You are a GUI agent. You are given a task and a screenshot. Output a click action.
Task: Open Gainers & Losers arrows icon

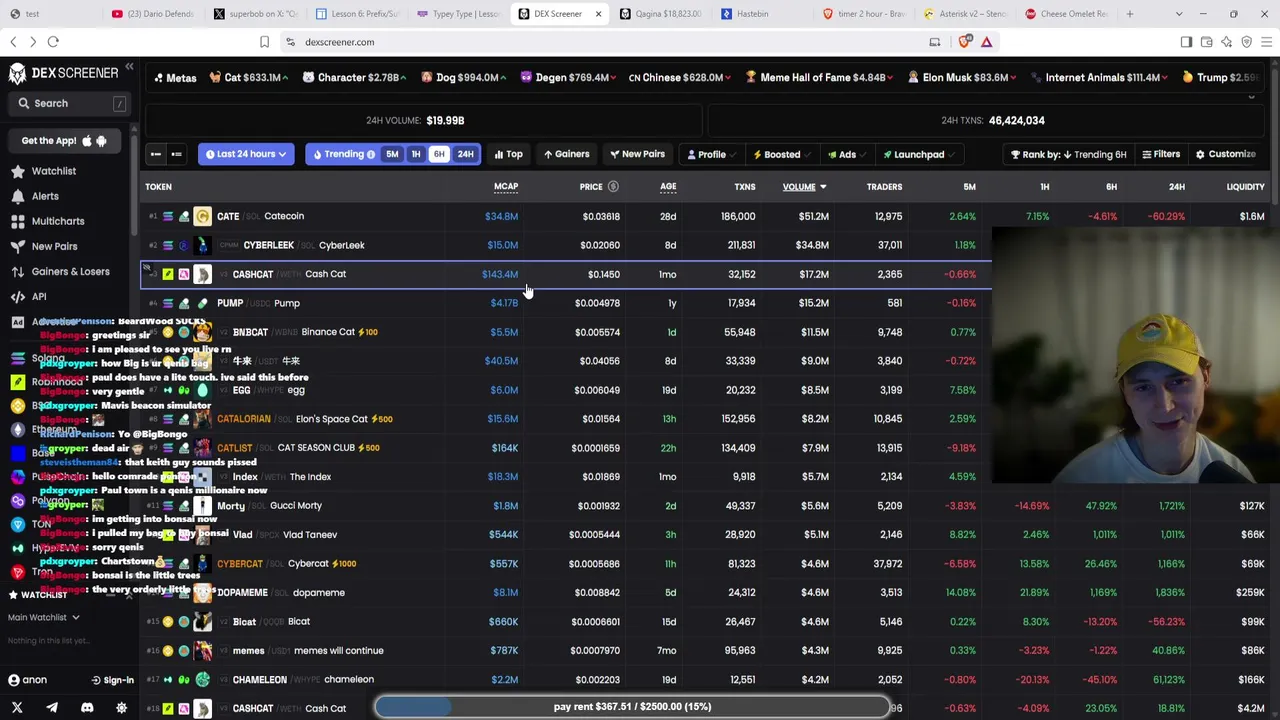click(x=17, y=271)
